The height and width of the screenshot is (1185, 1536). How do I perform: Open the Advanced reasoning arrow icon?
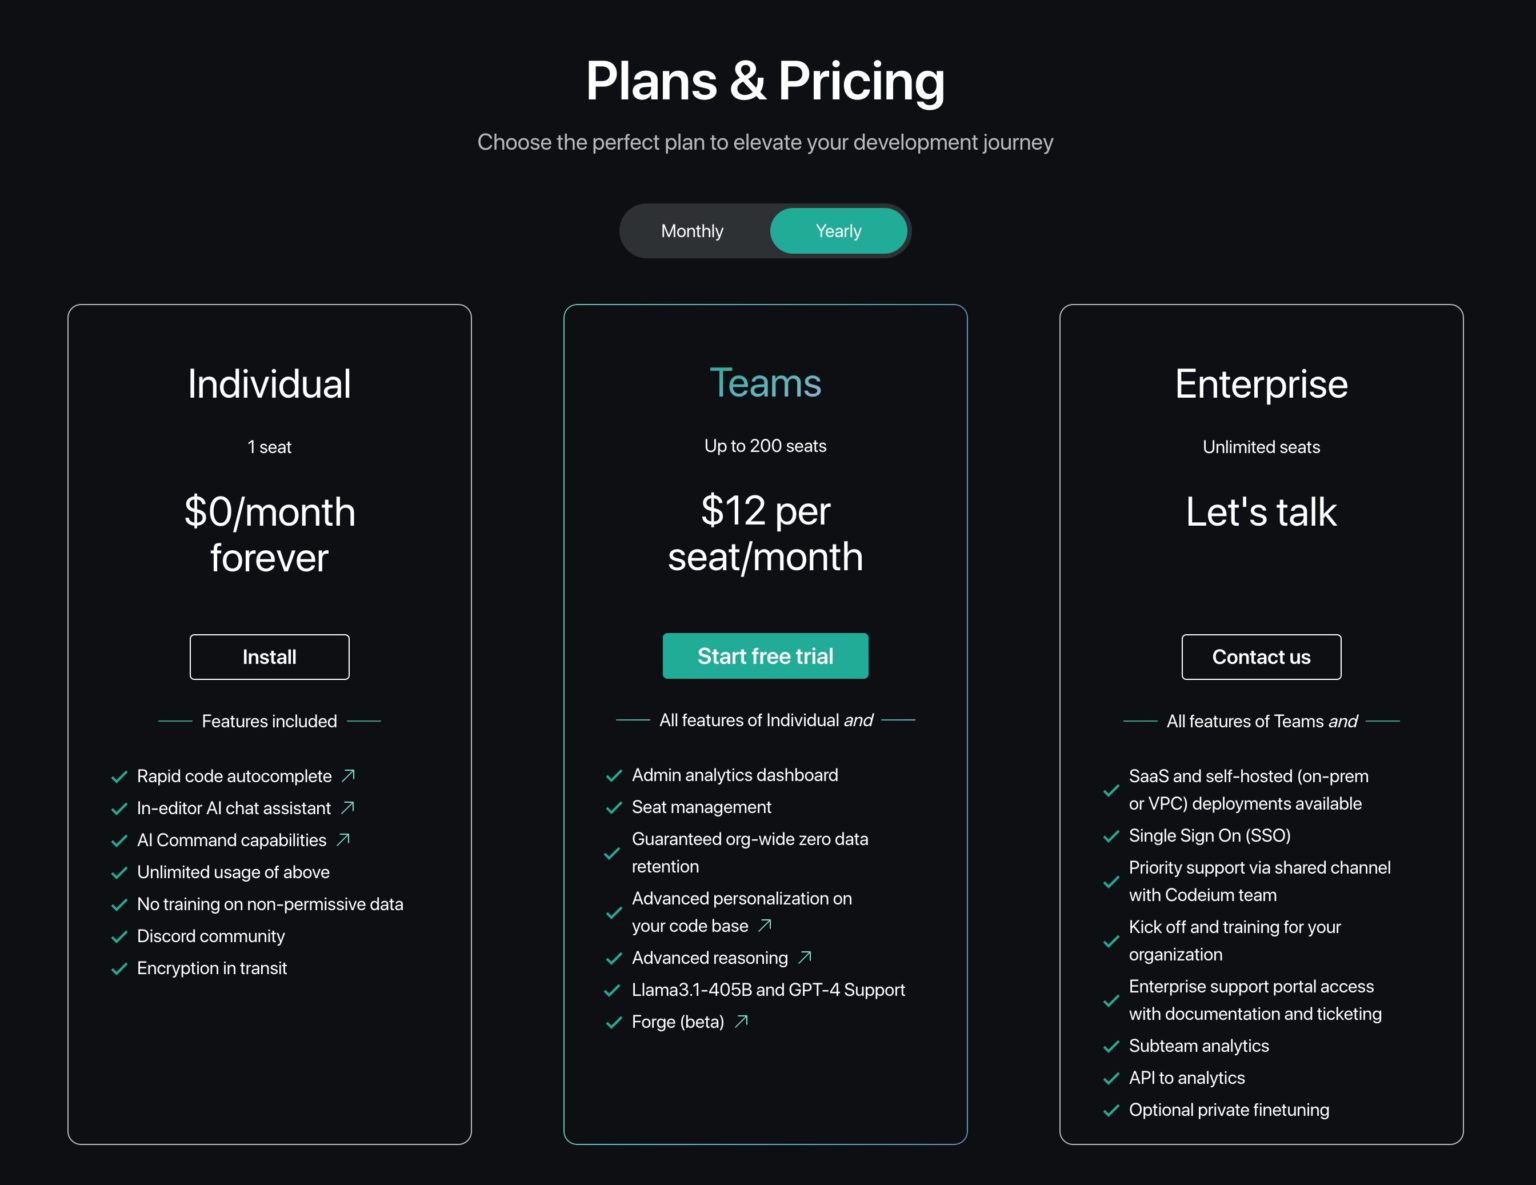[x=805, y=957]
